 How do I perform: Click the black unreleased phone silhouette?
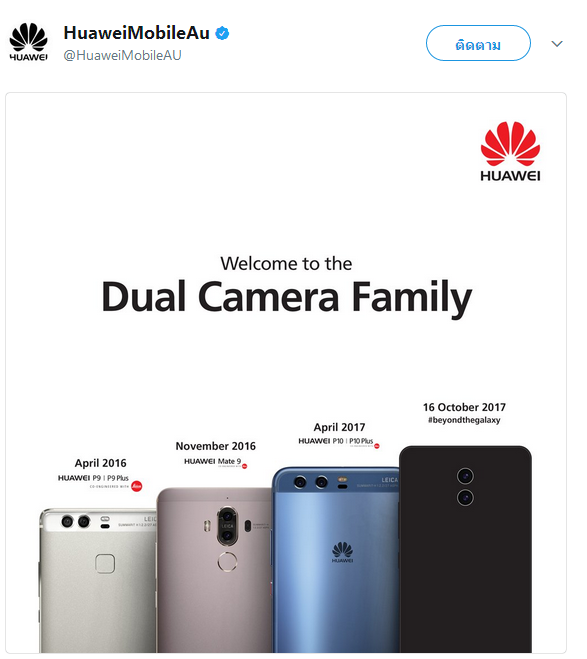[x=465, y=549]
